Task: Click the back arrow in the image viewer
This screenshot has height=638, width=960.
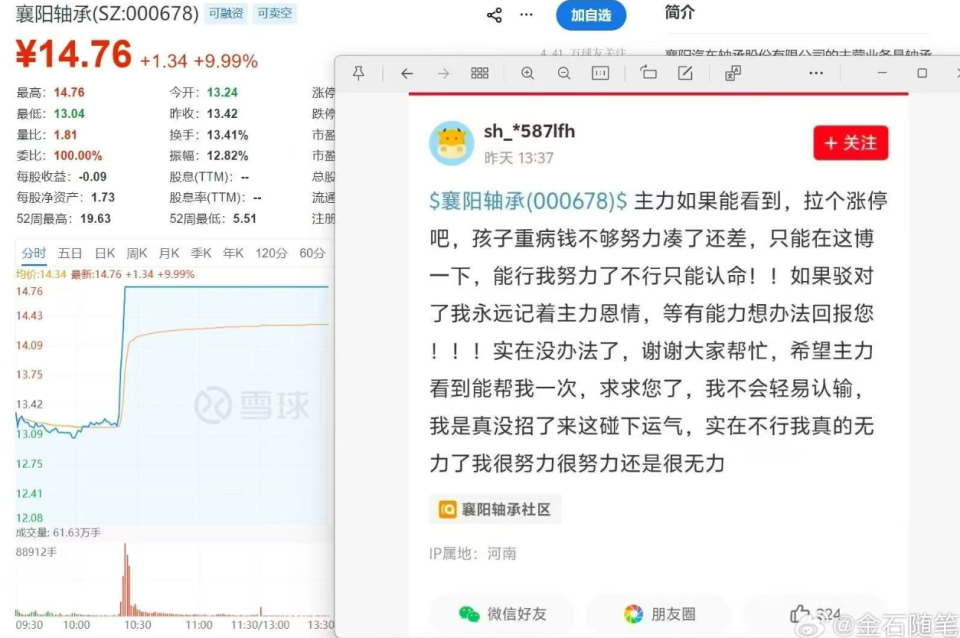Action: coord(407,72)
